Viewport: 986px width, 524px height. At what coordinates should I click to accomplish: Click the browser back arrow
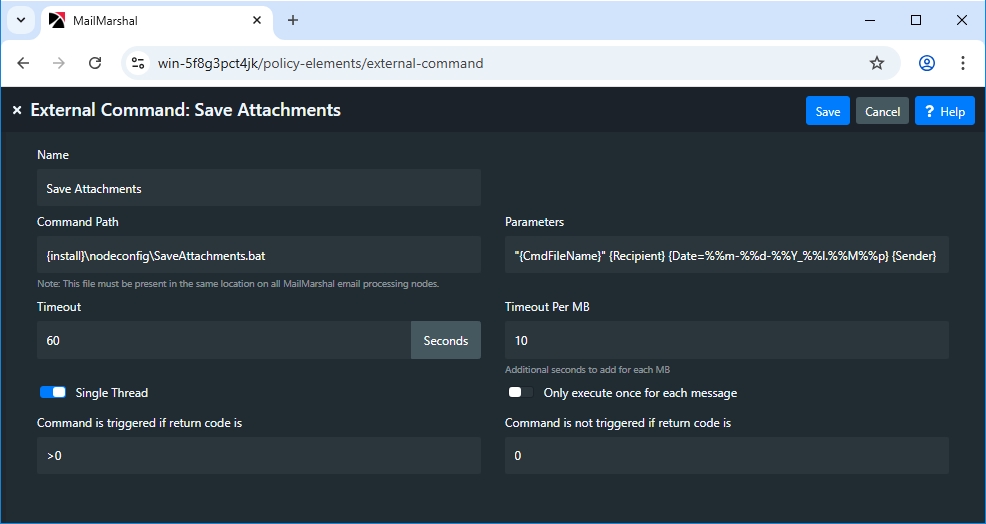pos(24,63)
